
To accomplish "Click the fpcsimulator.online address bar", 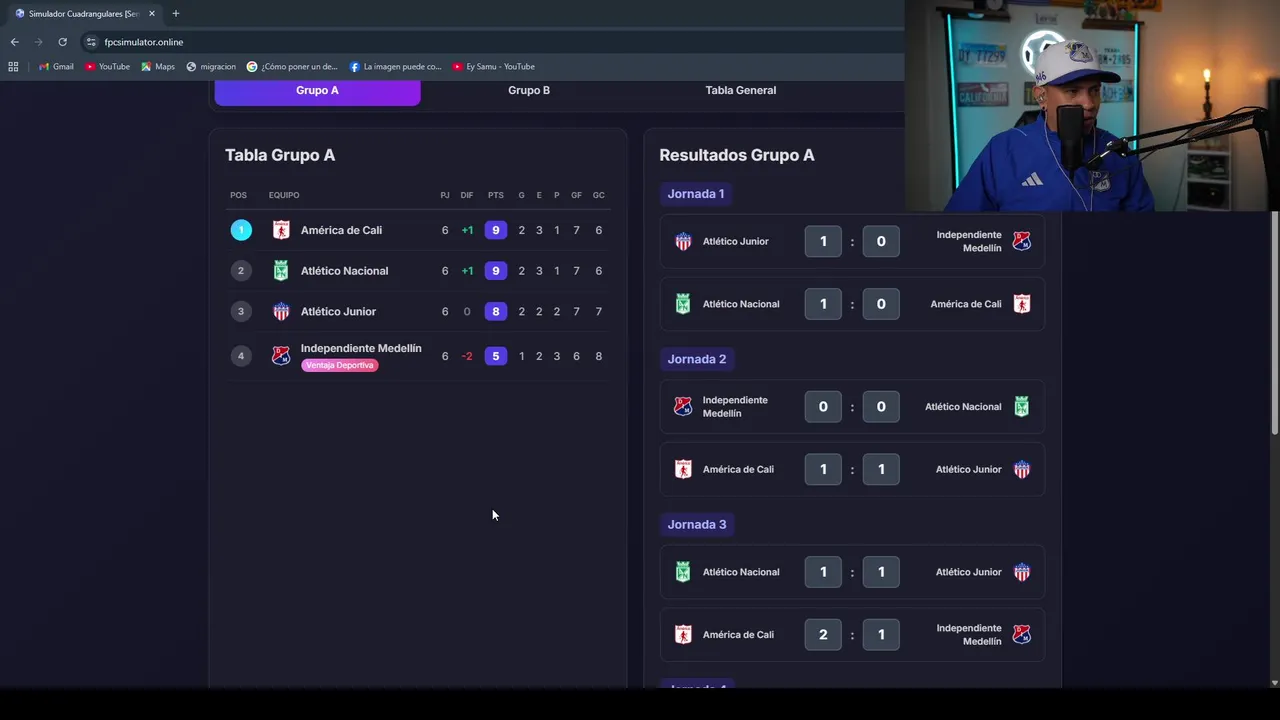I will pyautogui.click(x=143, y=42).
